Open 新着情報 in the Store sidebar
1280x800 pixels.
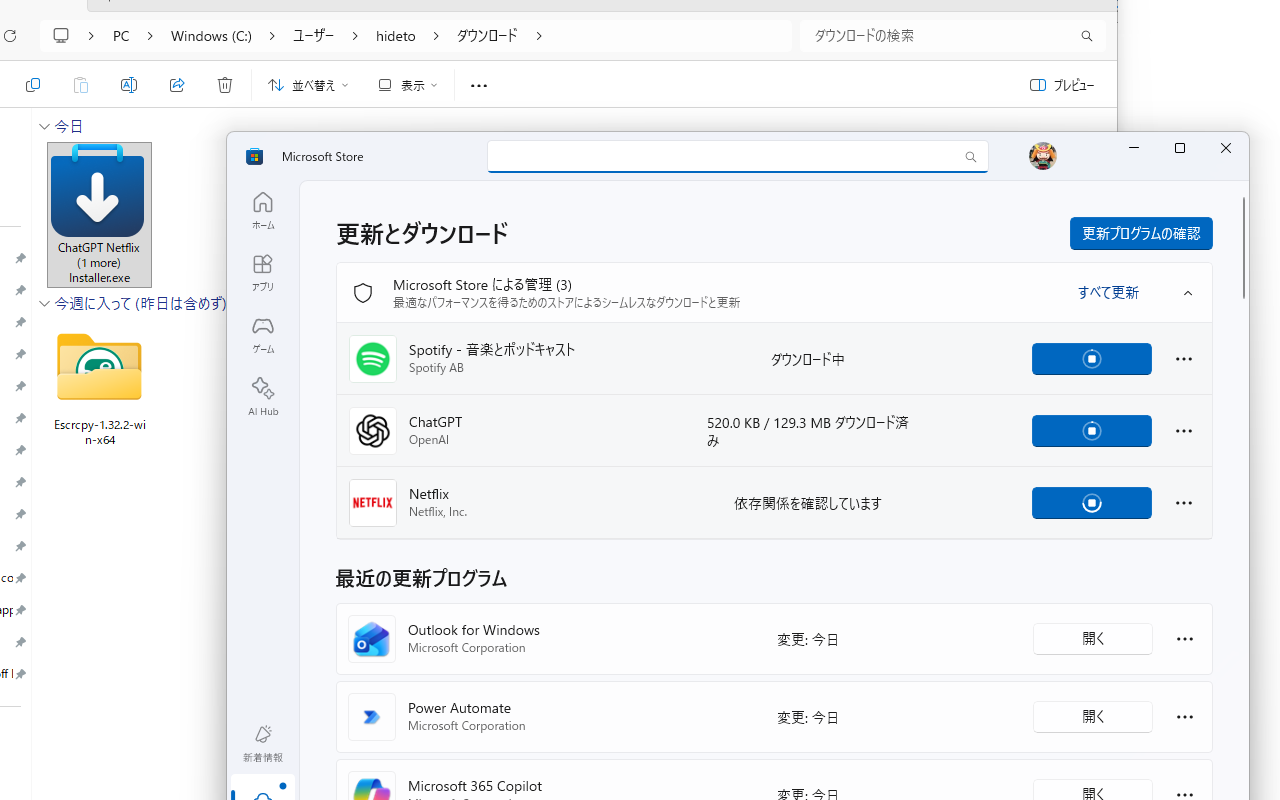pos(262,742)
